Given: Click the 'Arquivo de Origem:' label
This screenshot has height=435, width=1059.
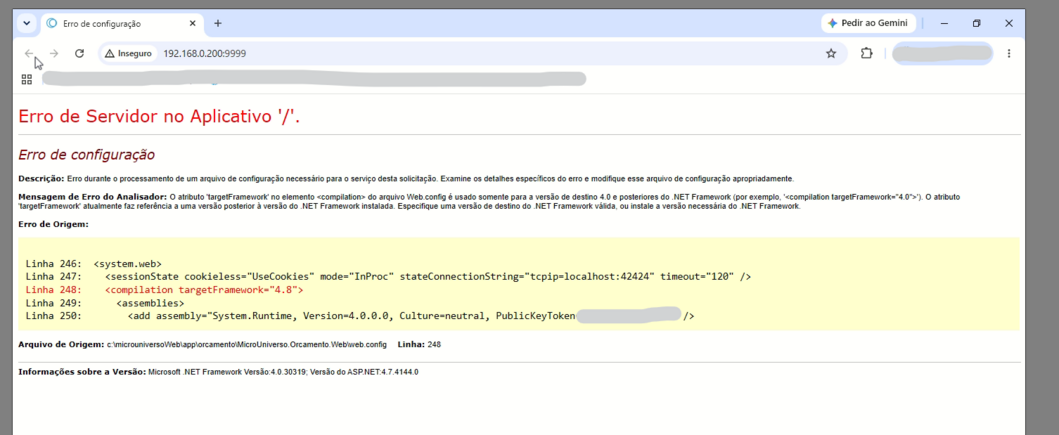Looking at the screenshot, I should tap(61, 344).
